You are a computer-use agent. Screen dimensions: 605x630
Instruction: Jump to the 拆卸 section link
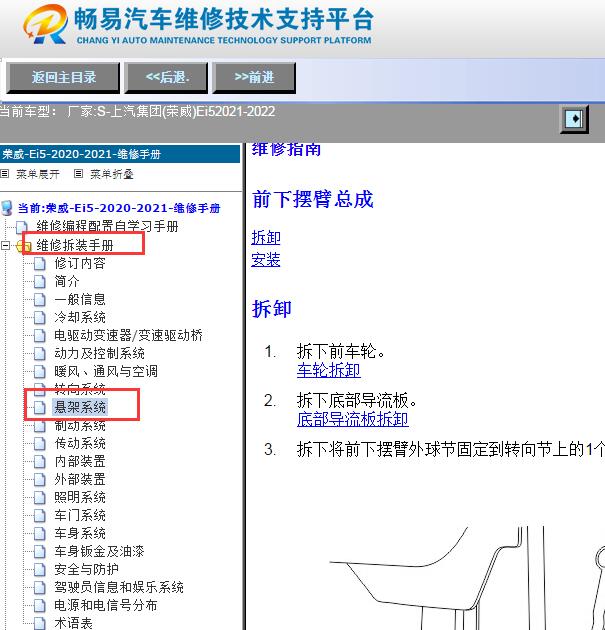tap(266, 237)
